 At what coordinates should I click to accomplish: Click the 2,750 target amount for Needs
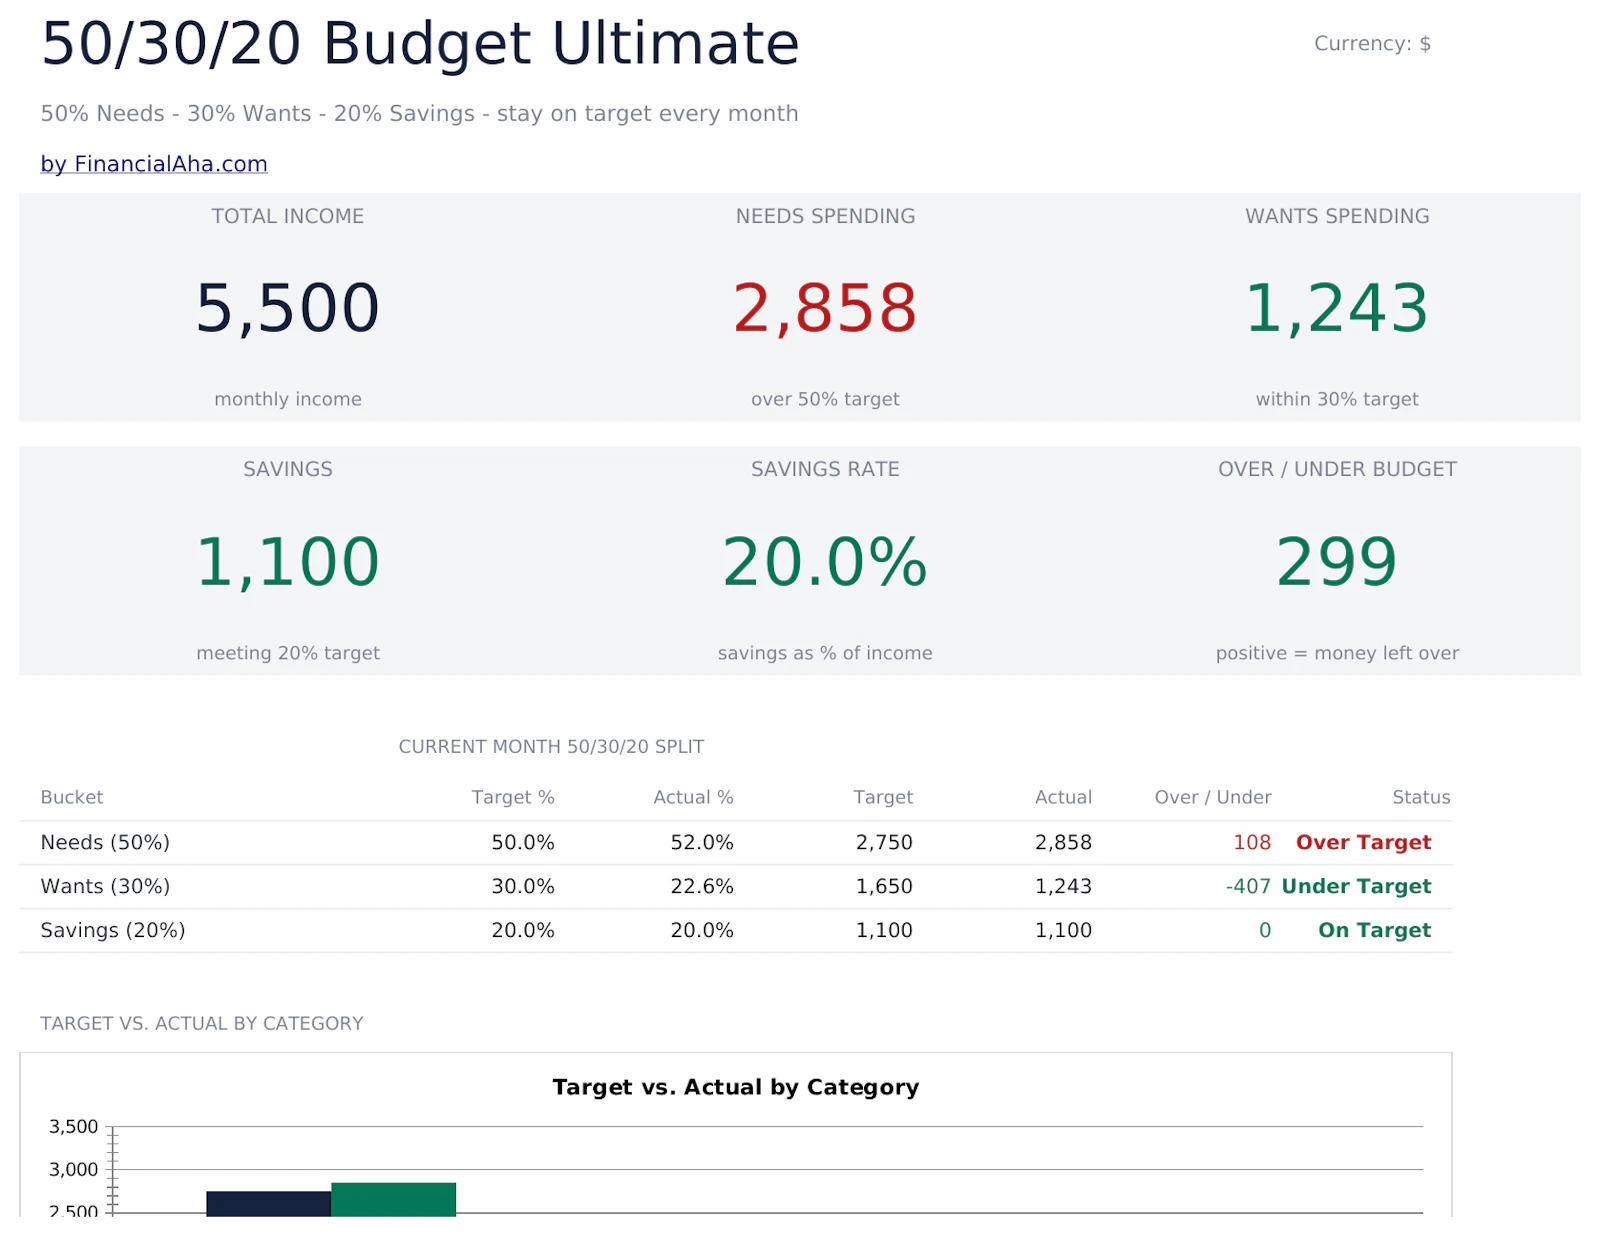pyautogui.click(x=884, y=843)
